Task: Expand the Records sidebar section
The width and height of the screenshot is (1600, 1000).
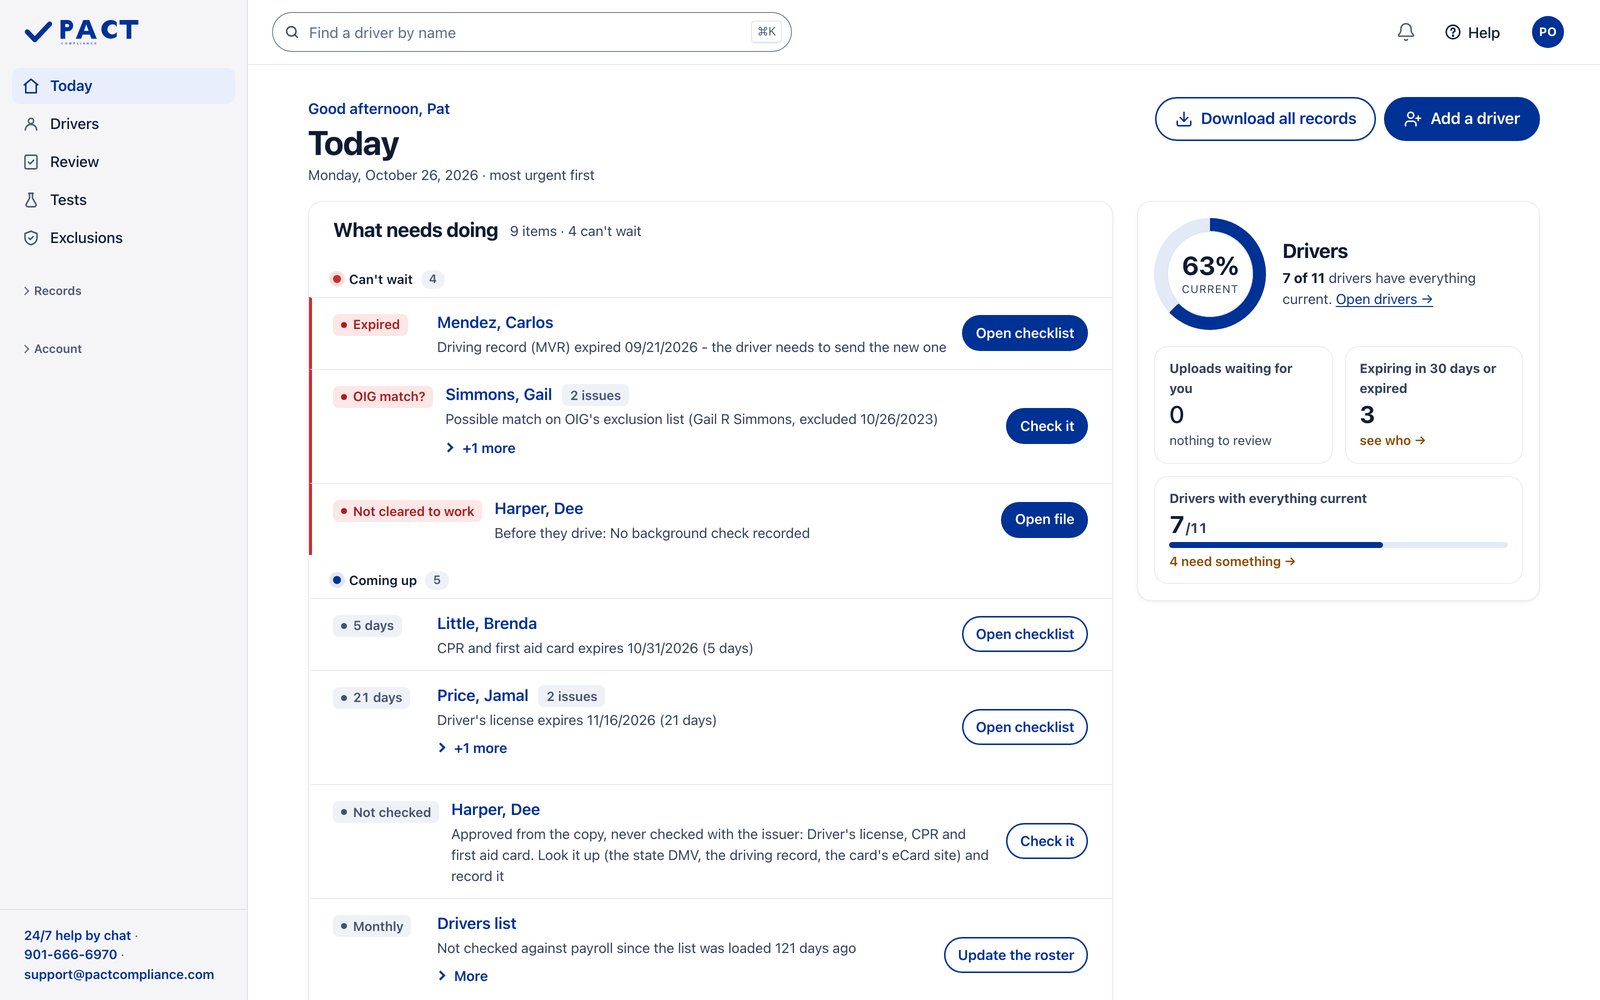Action: (52, 291)
